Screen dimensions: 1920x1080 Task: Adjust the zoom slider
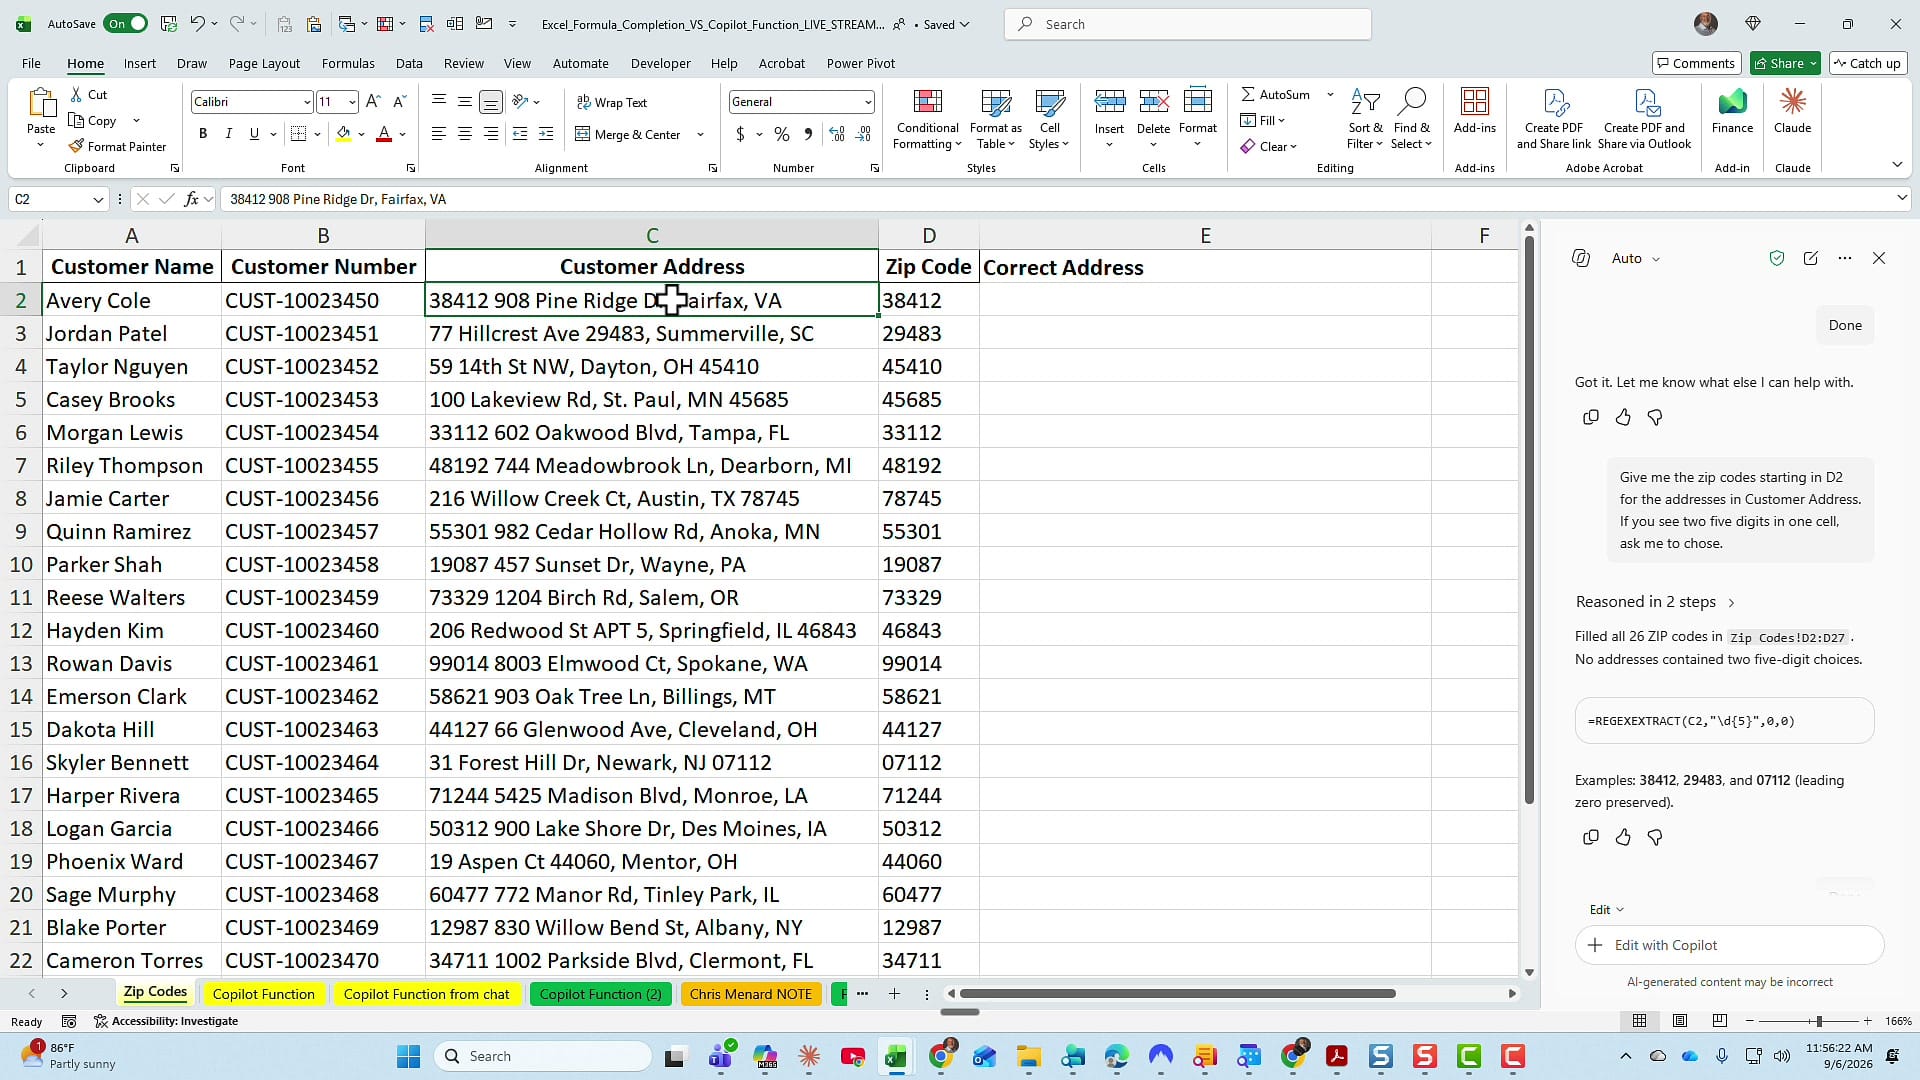[1818, 1021]
